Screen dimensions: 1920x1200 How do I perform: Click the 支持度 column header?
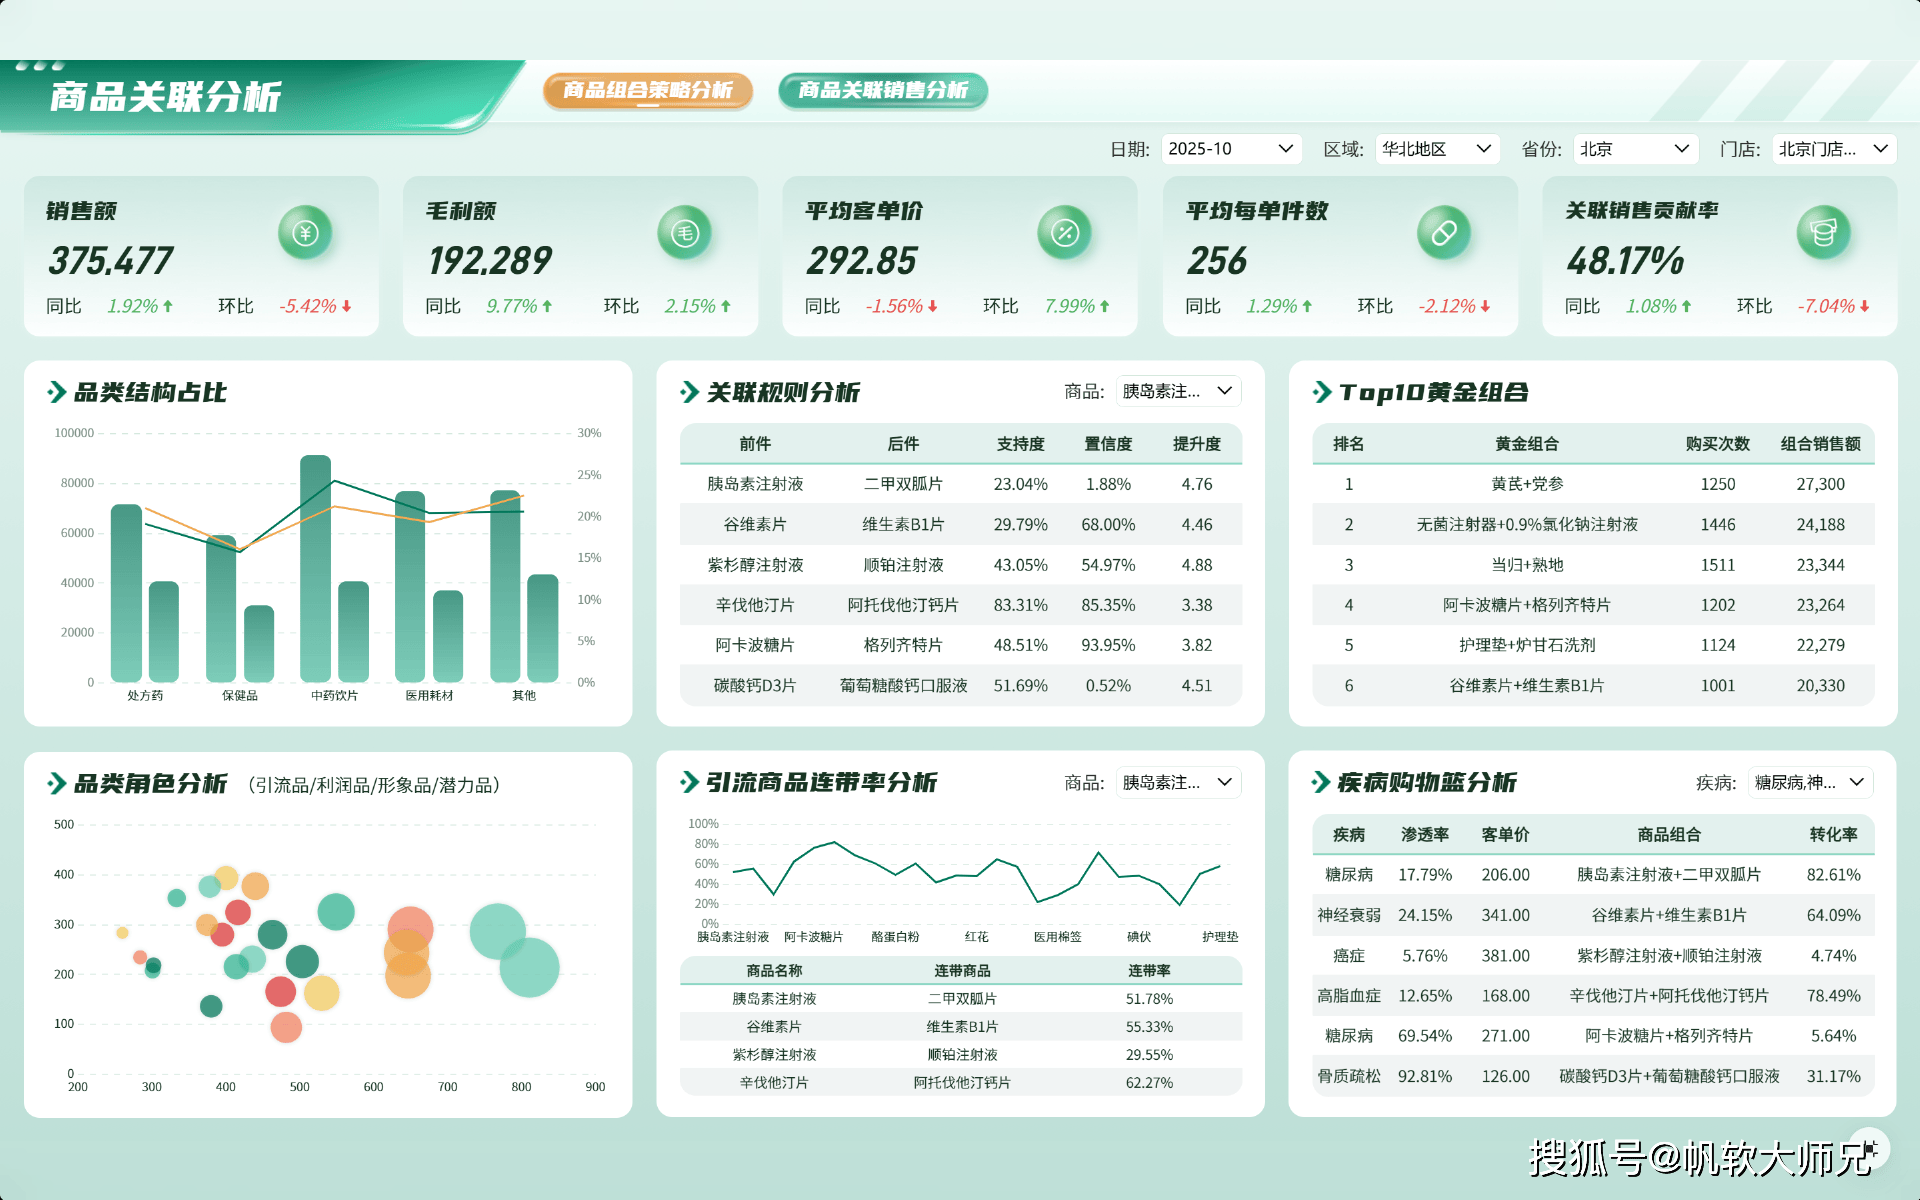[x=1020, y=444]
